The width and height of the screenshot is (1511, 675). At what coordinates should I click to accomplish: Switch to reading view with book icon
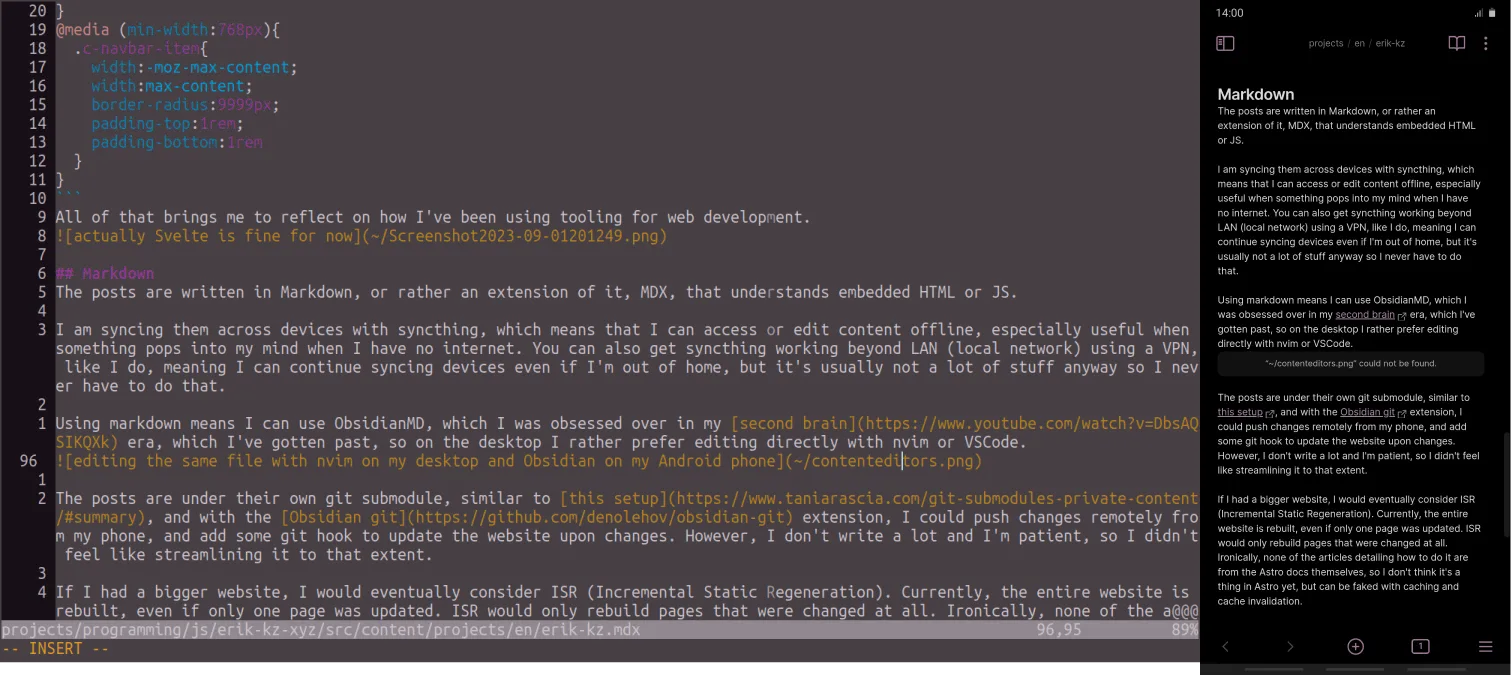tap(1456, 43)
